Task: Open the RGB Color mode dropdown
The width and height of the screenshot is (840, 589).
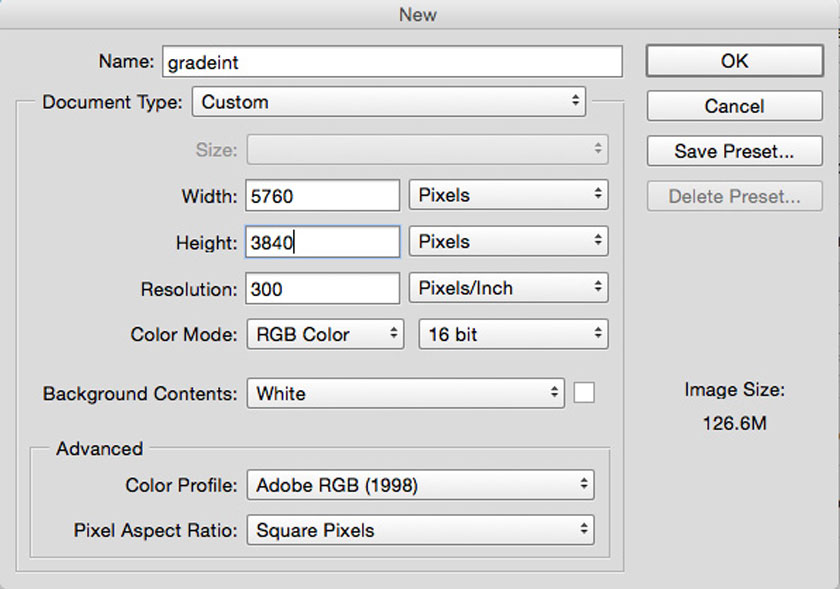Action: pyautogui.click(x=325, y=335)
